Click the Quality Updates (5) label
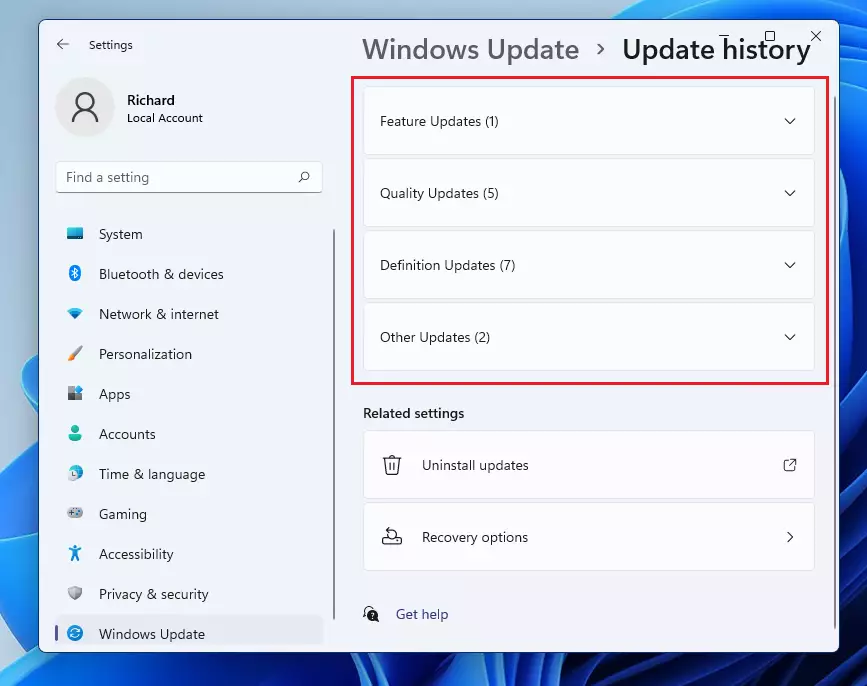 439,193
